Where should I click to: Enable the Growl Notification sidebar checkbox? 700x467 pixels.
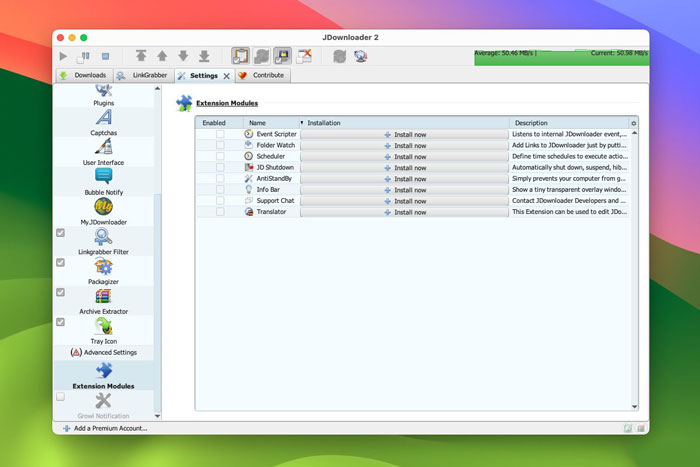pos(61,396)
